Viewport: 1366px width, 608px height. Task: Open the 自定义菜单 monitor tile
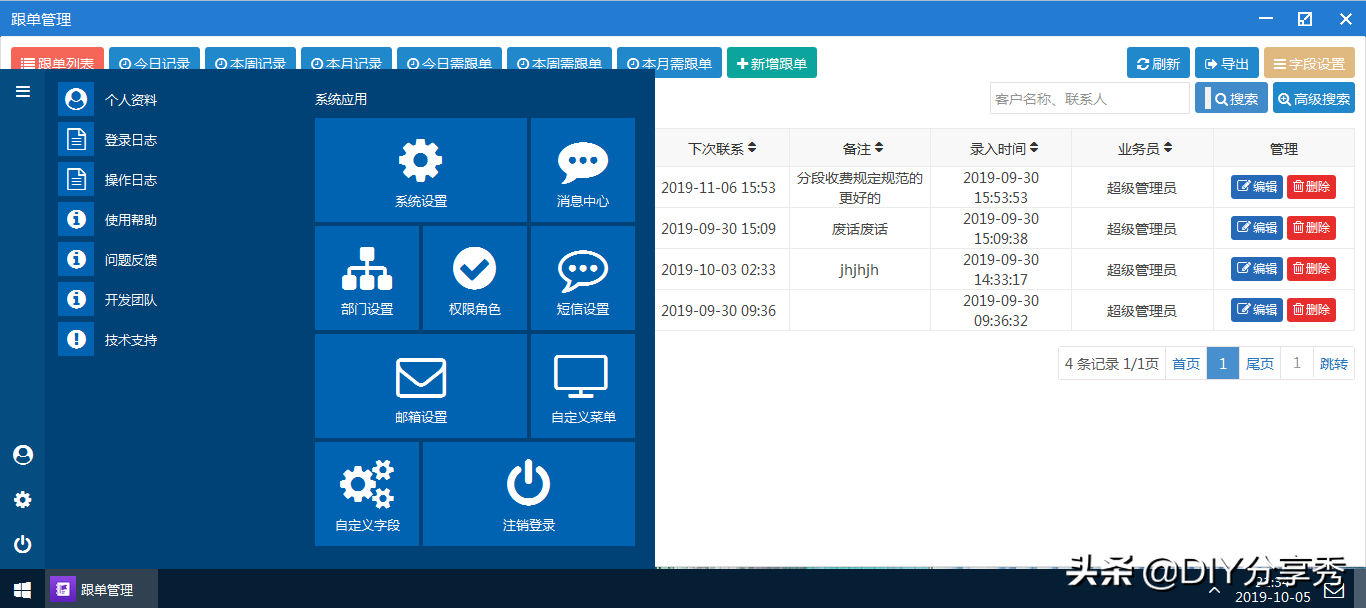pyautogui.click(x=583, y=386)
